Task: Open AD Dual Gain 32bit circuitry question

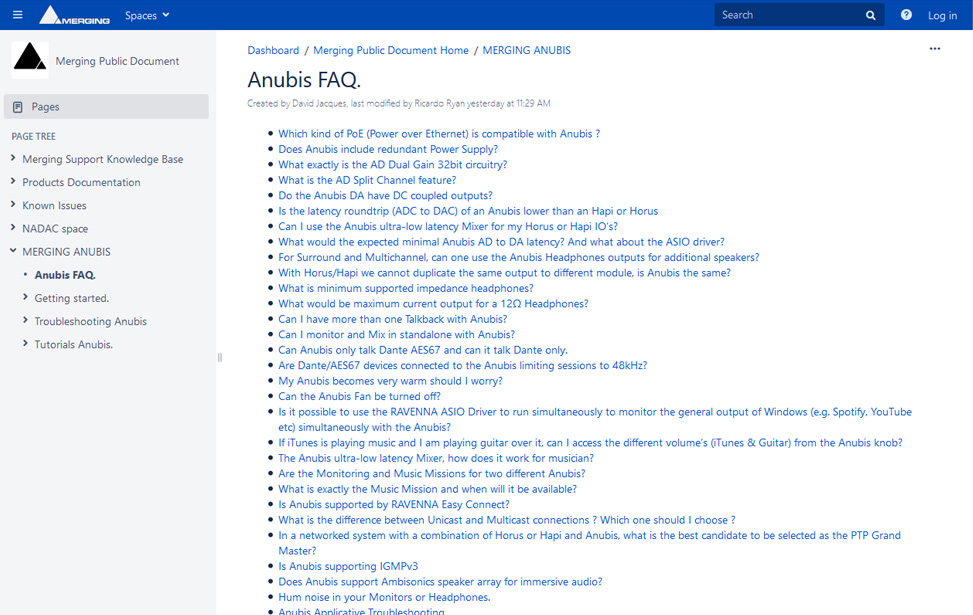Action: (x=393, y=164)
